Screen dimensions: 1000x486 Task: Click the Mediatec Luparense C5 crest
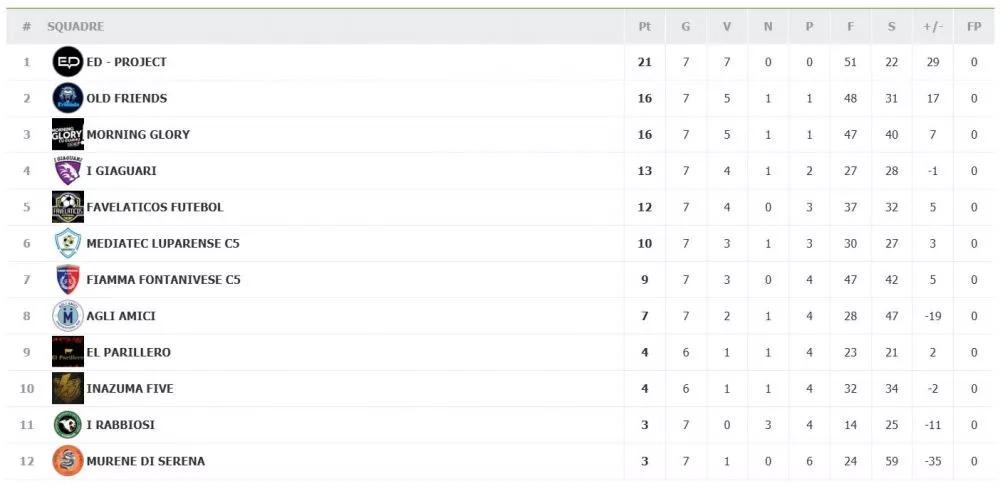point(68,243)
